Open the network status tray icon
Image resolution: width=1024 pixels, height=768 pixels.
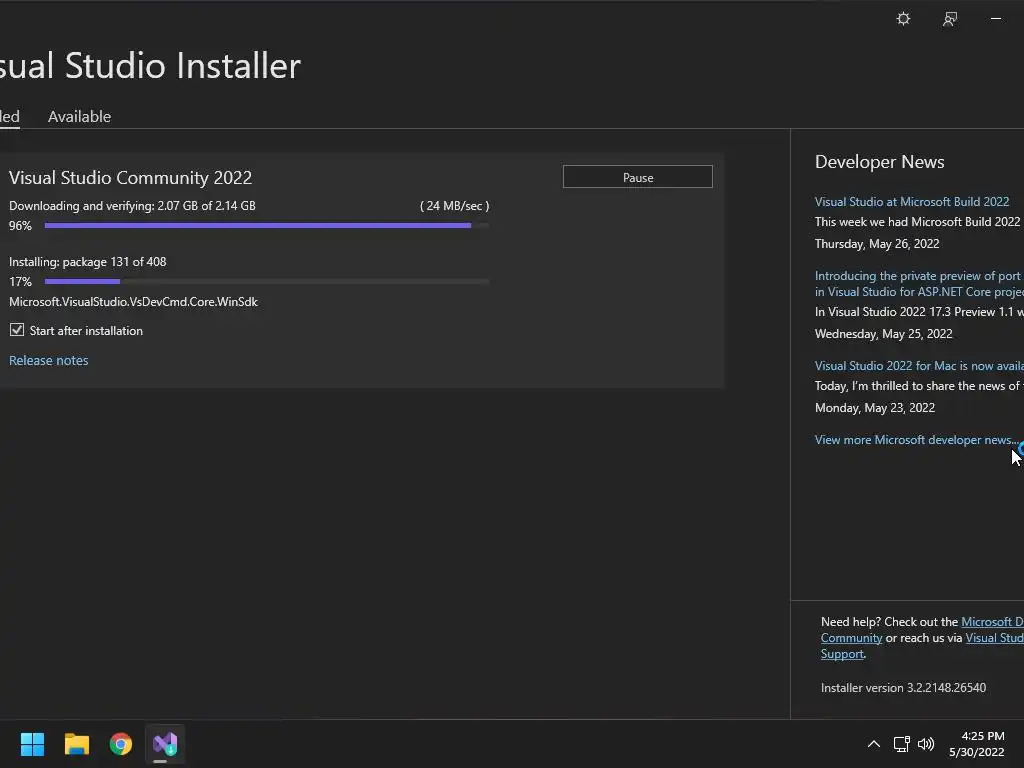coord(901,744)
